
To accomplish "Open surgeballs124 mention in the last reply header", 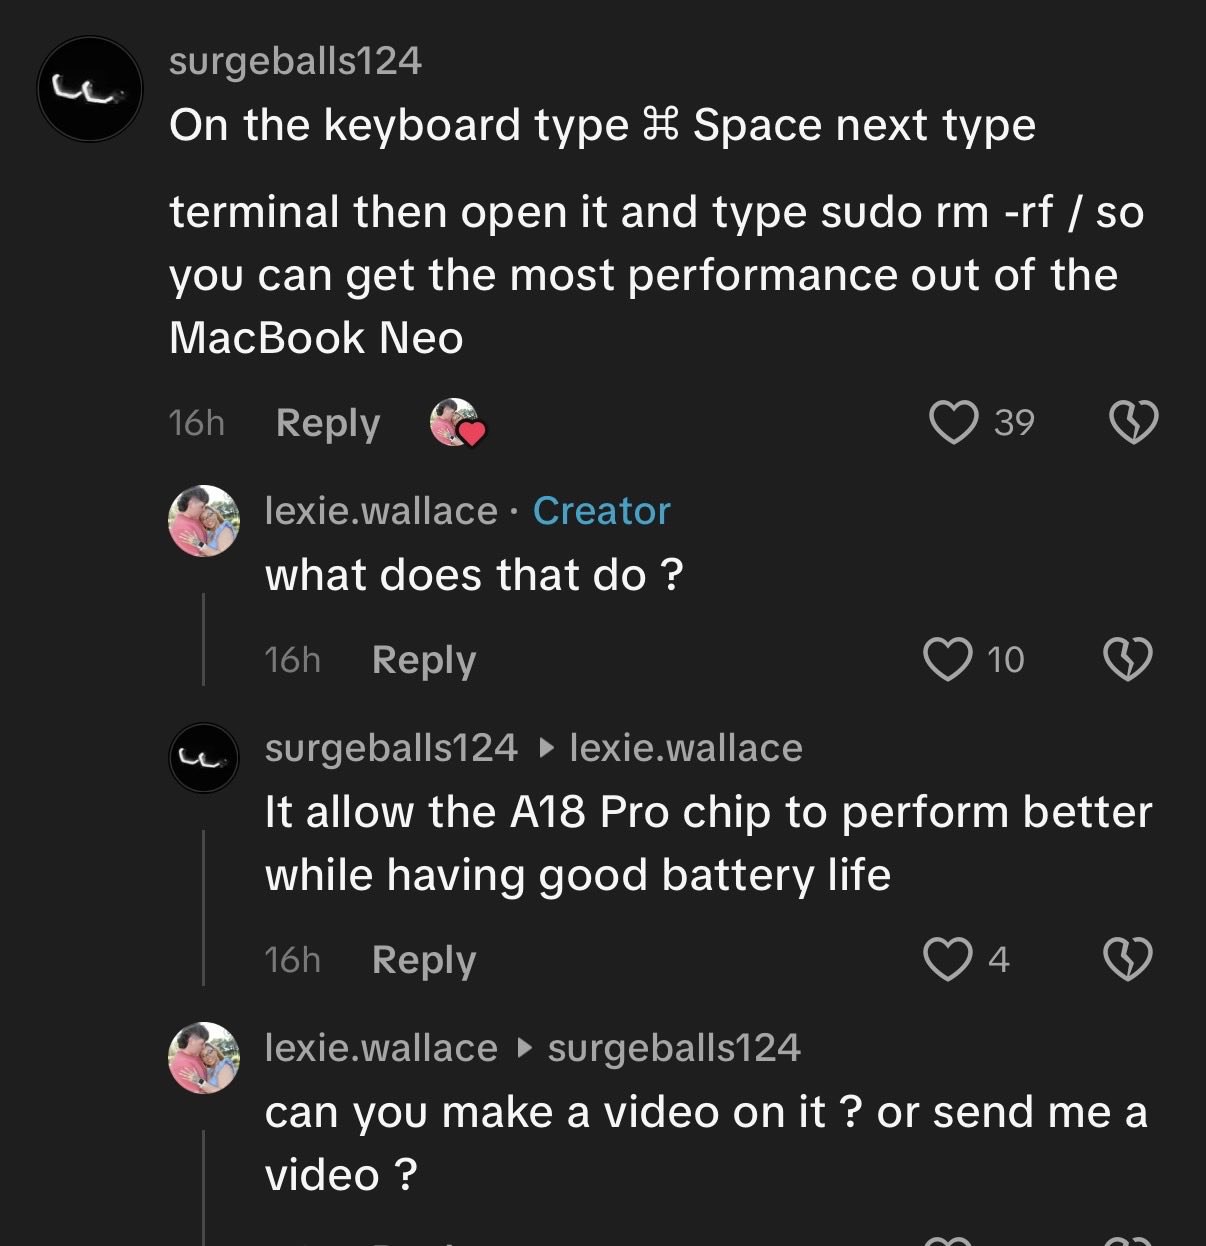I will (x=674, y=1048).
